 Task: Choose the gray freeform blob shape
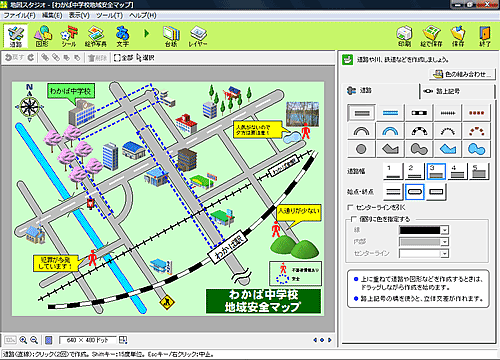[419, 149]
